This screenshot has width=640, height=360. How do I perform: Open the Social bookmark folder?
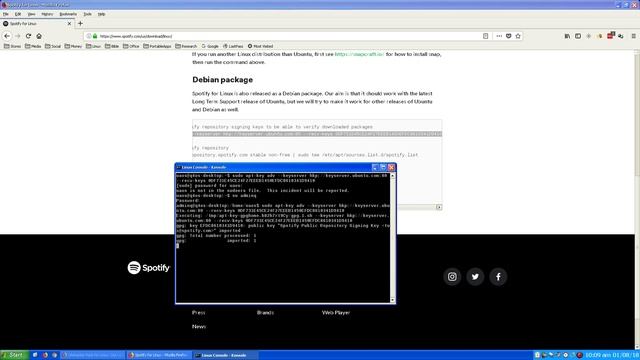pos(53,46)
